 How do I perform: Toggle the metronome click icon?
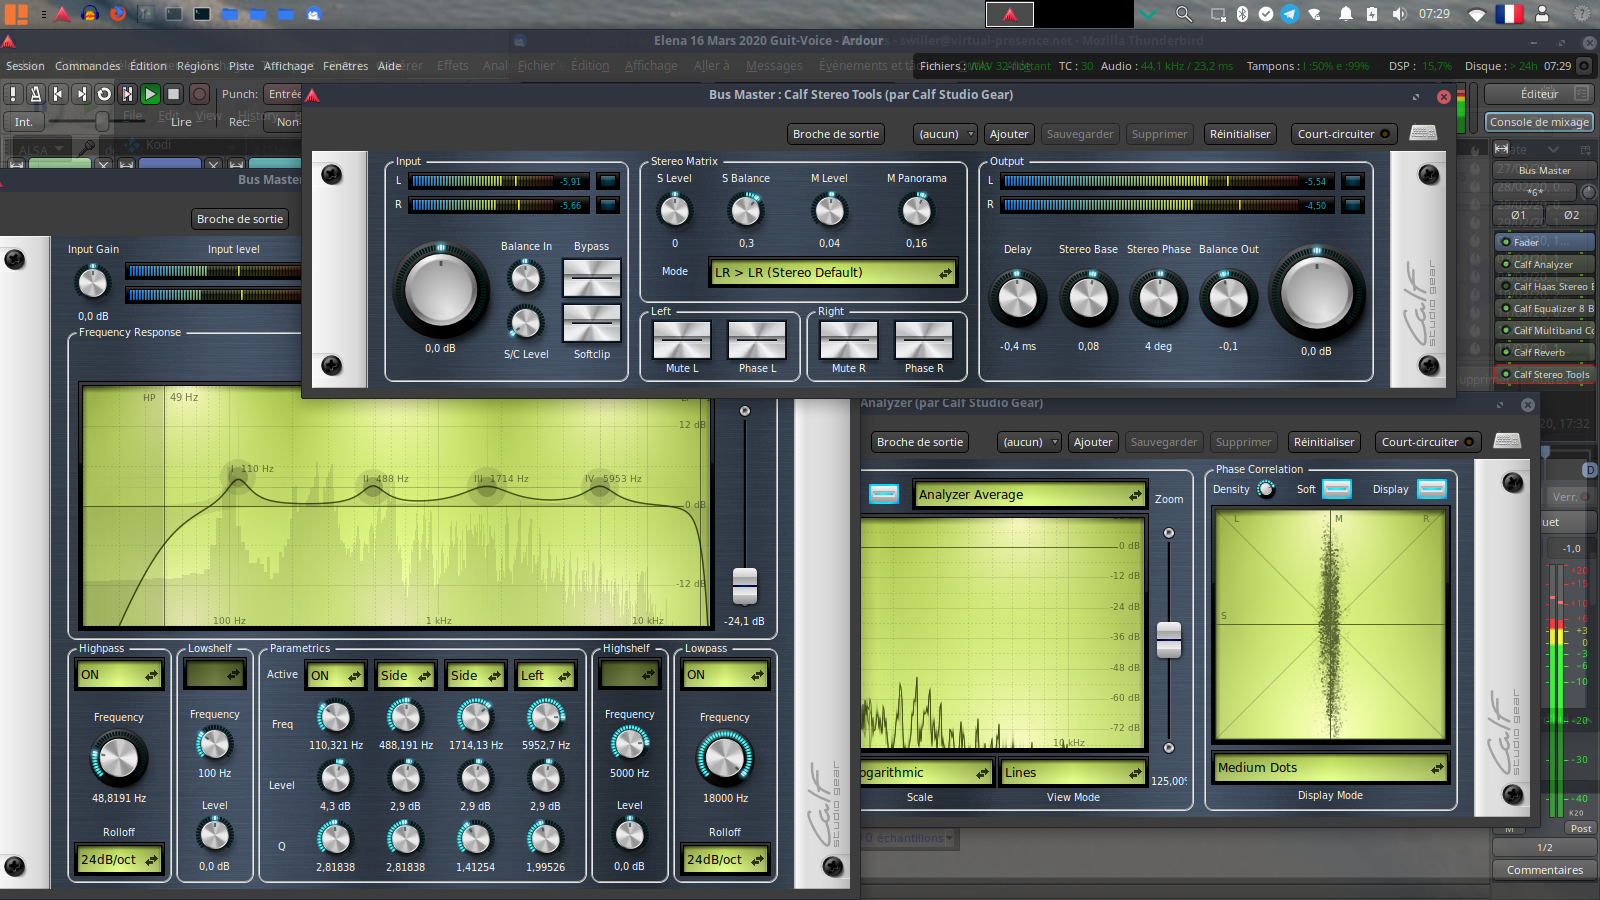35,94
